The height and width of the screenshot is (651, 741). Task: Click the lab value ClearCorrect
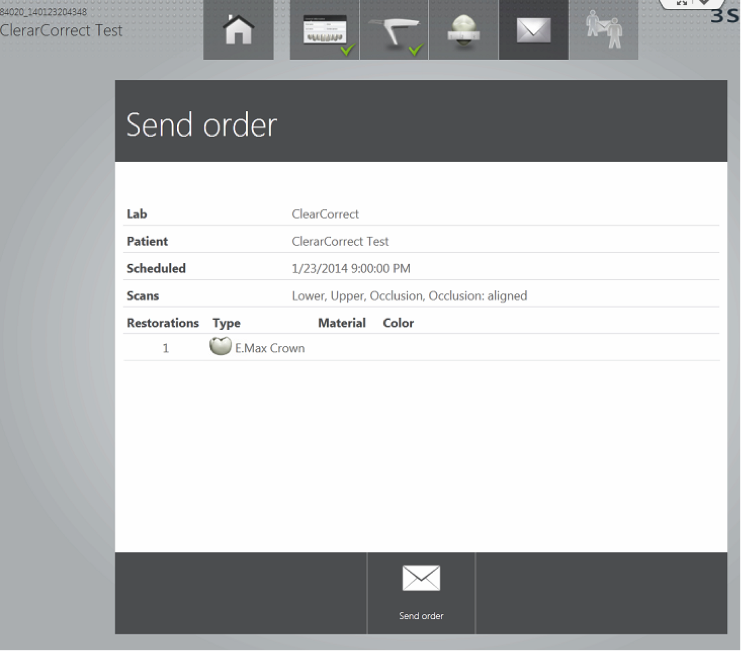click(325, 214)
